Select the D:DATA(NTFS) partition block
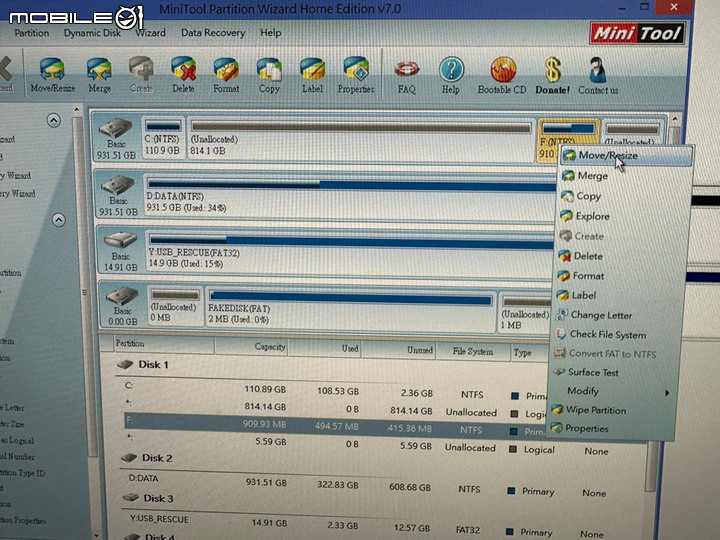Screen dimensions: 720x540 351,197
